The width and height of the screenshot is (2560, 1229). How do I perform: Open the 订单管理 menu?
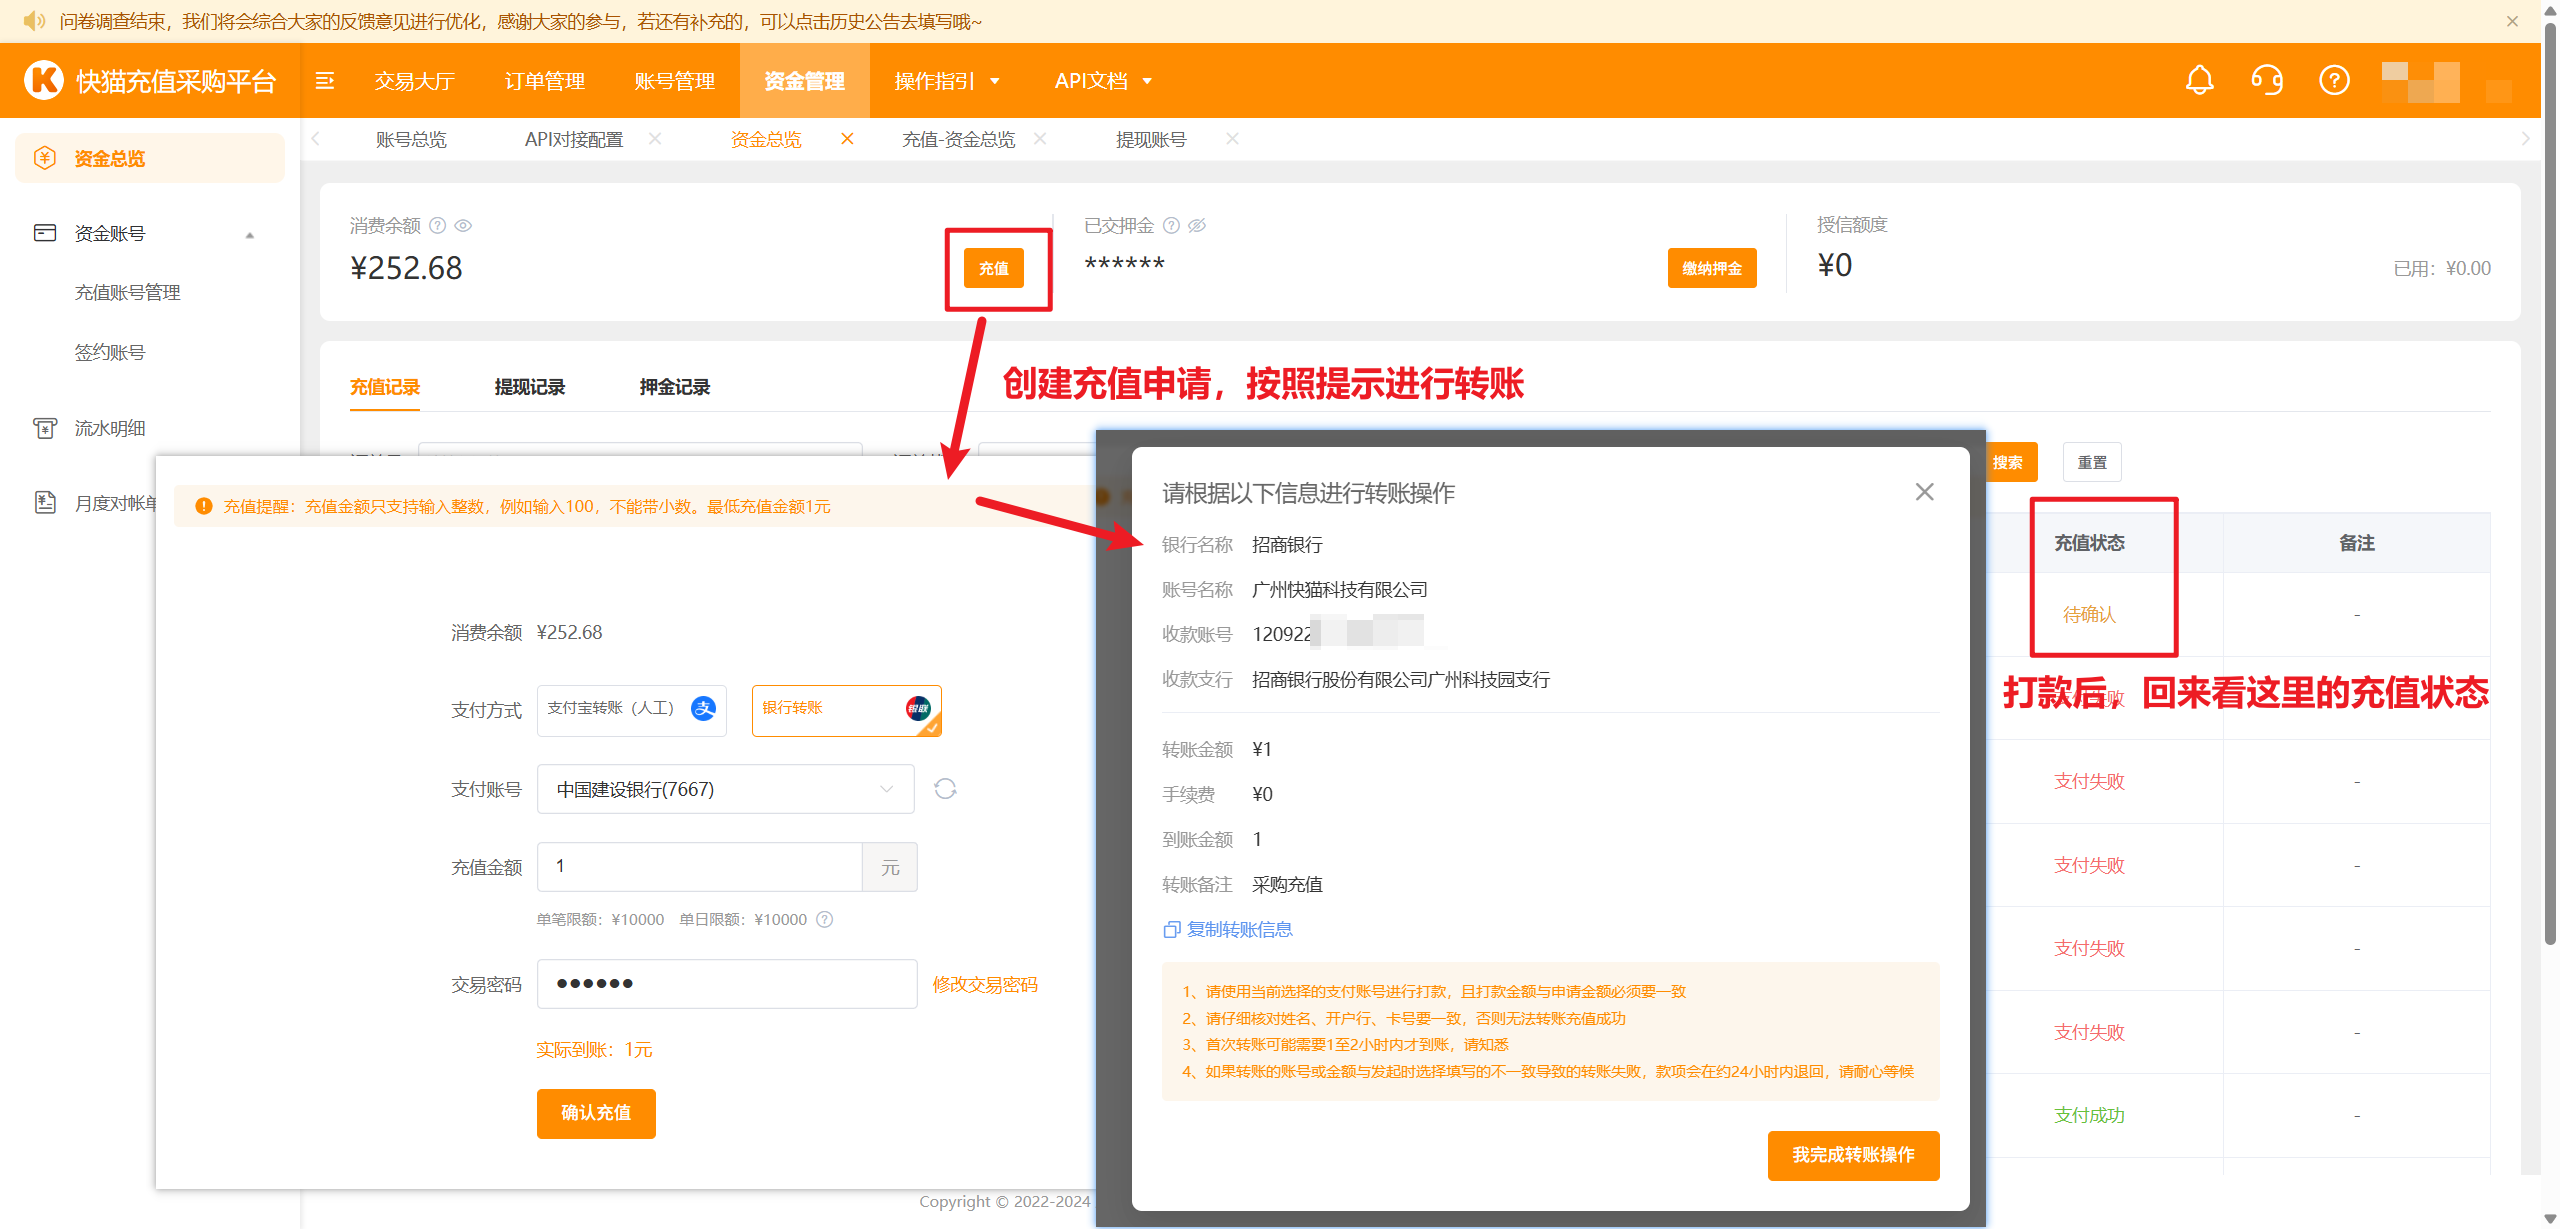pyautogui.click(x=544, y=81)
